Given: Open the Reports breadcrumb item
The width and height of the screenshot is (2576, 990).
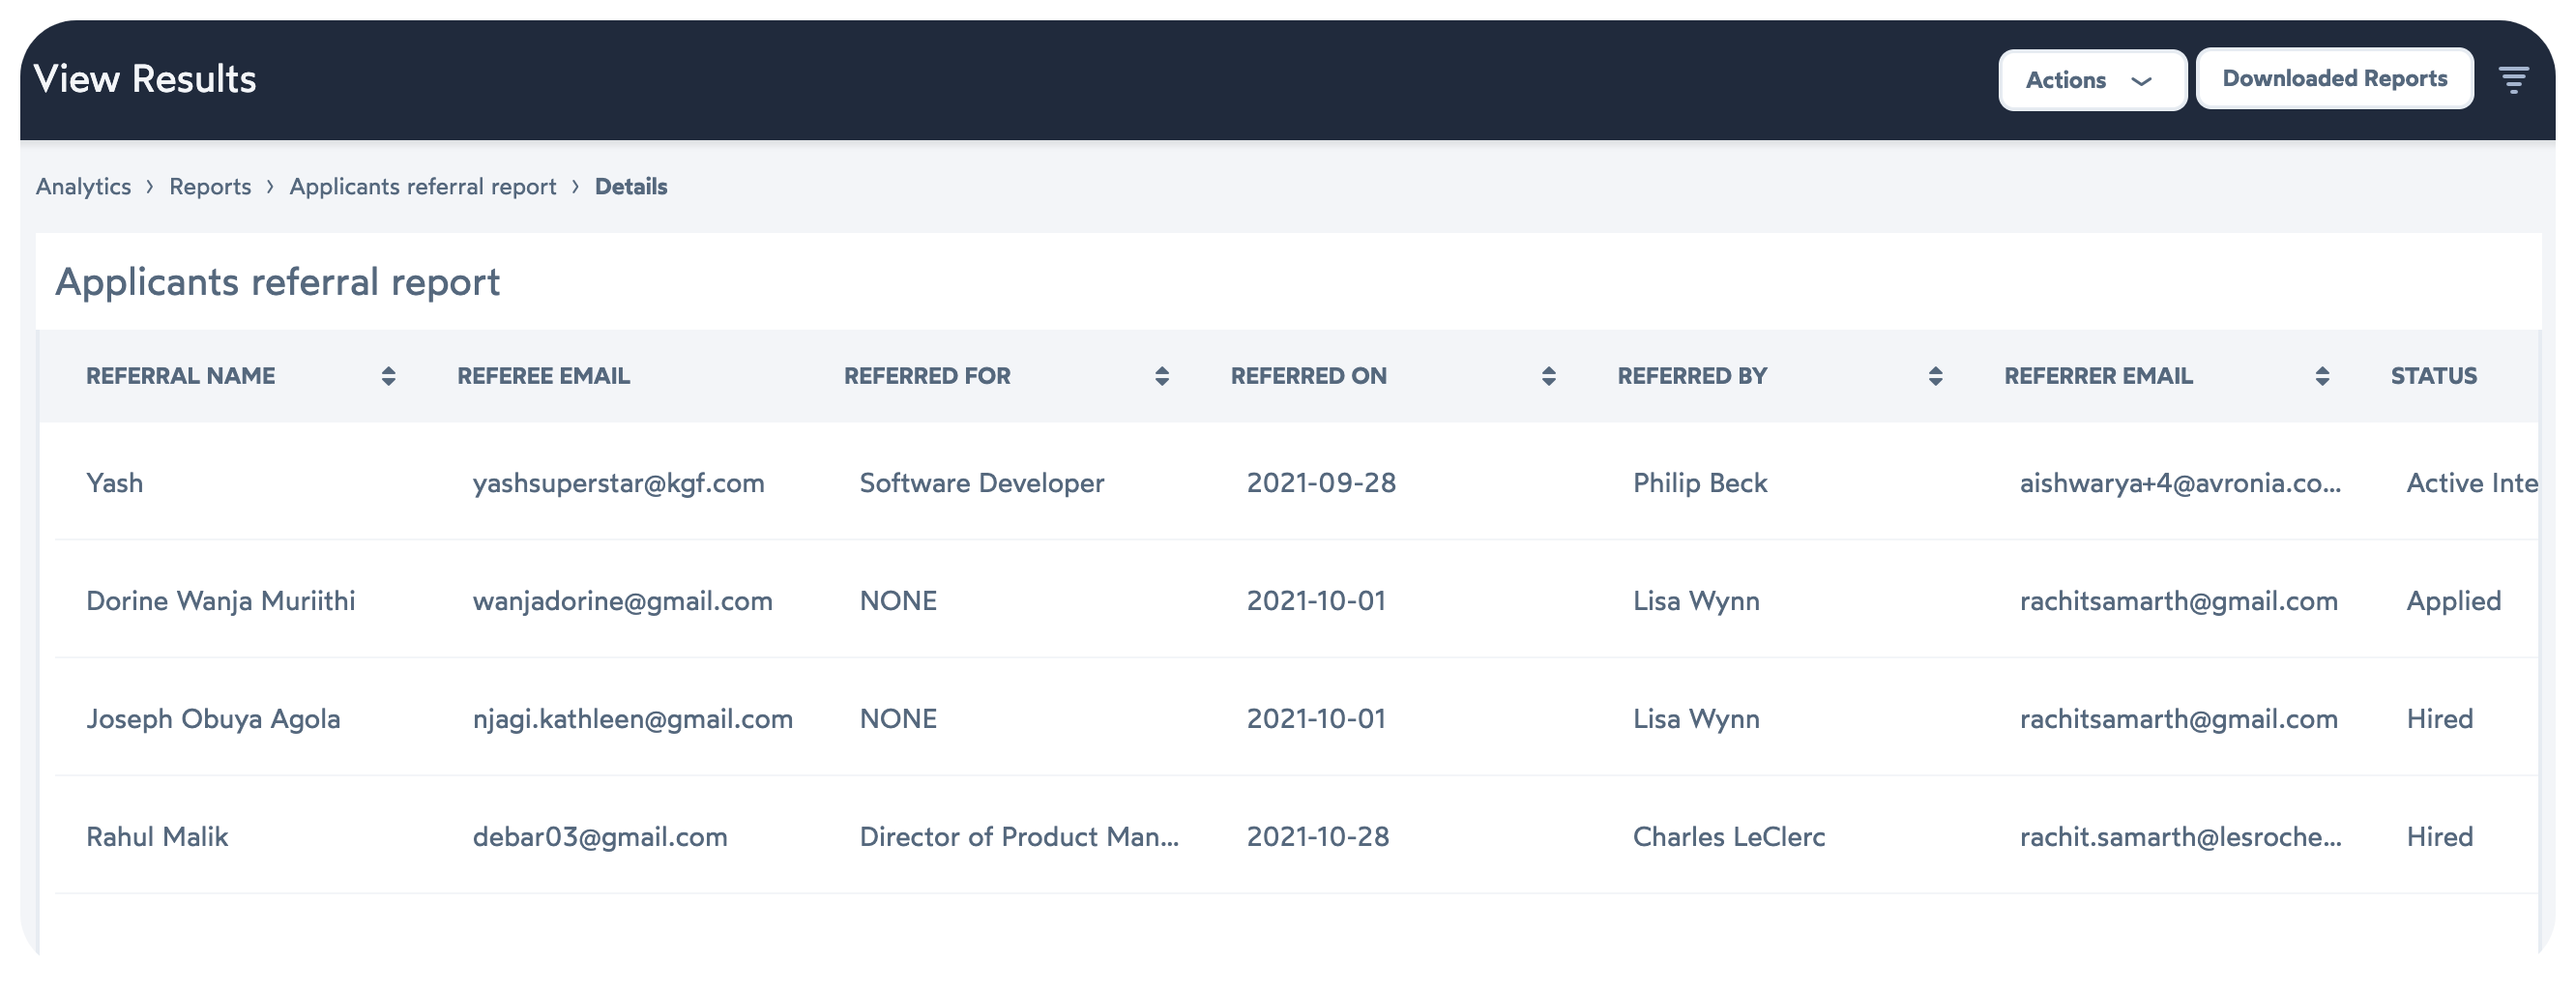Looking at the screenshot, I should 210,186.
